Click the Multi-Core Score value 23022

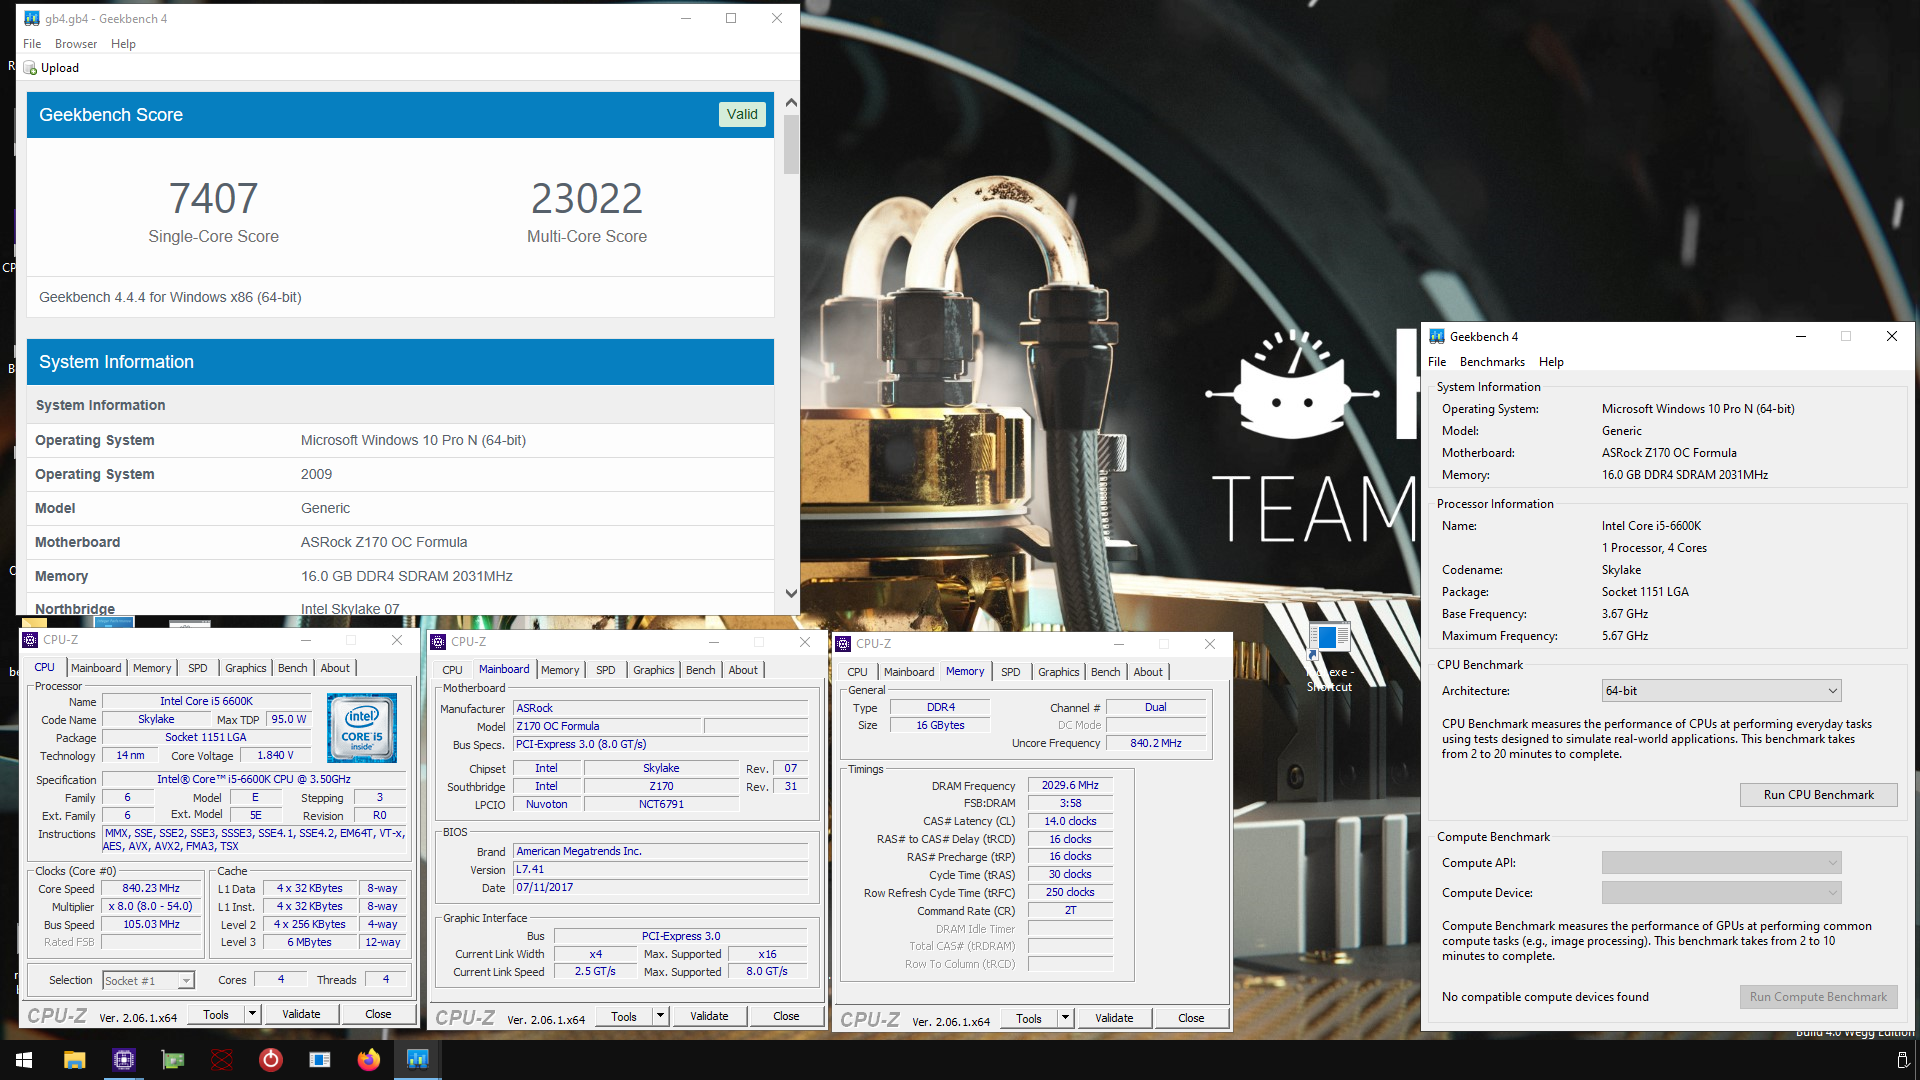coord(587,198)
